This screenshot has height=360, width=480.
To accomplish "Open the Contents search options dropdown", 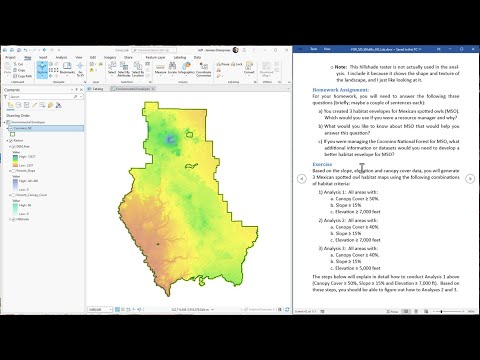I will pos(81,97).
